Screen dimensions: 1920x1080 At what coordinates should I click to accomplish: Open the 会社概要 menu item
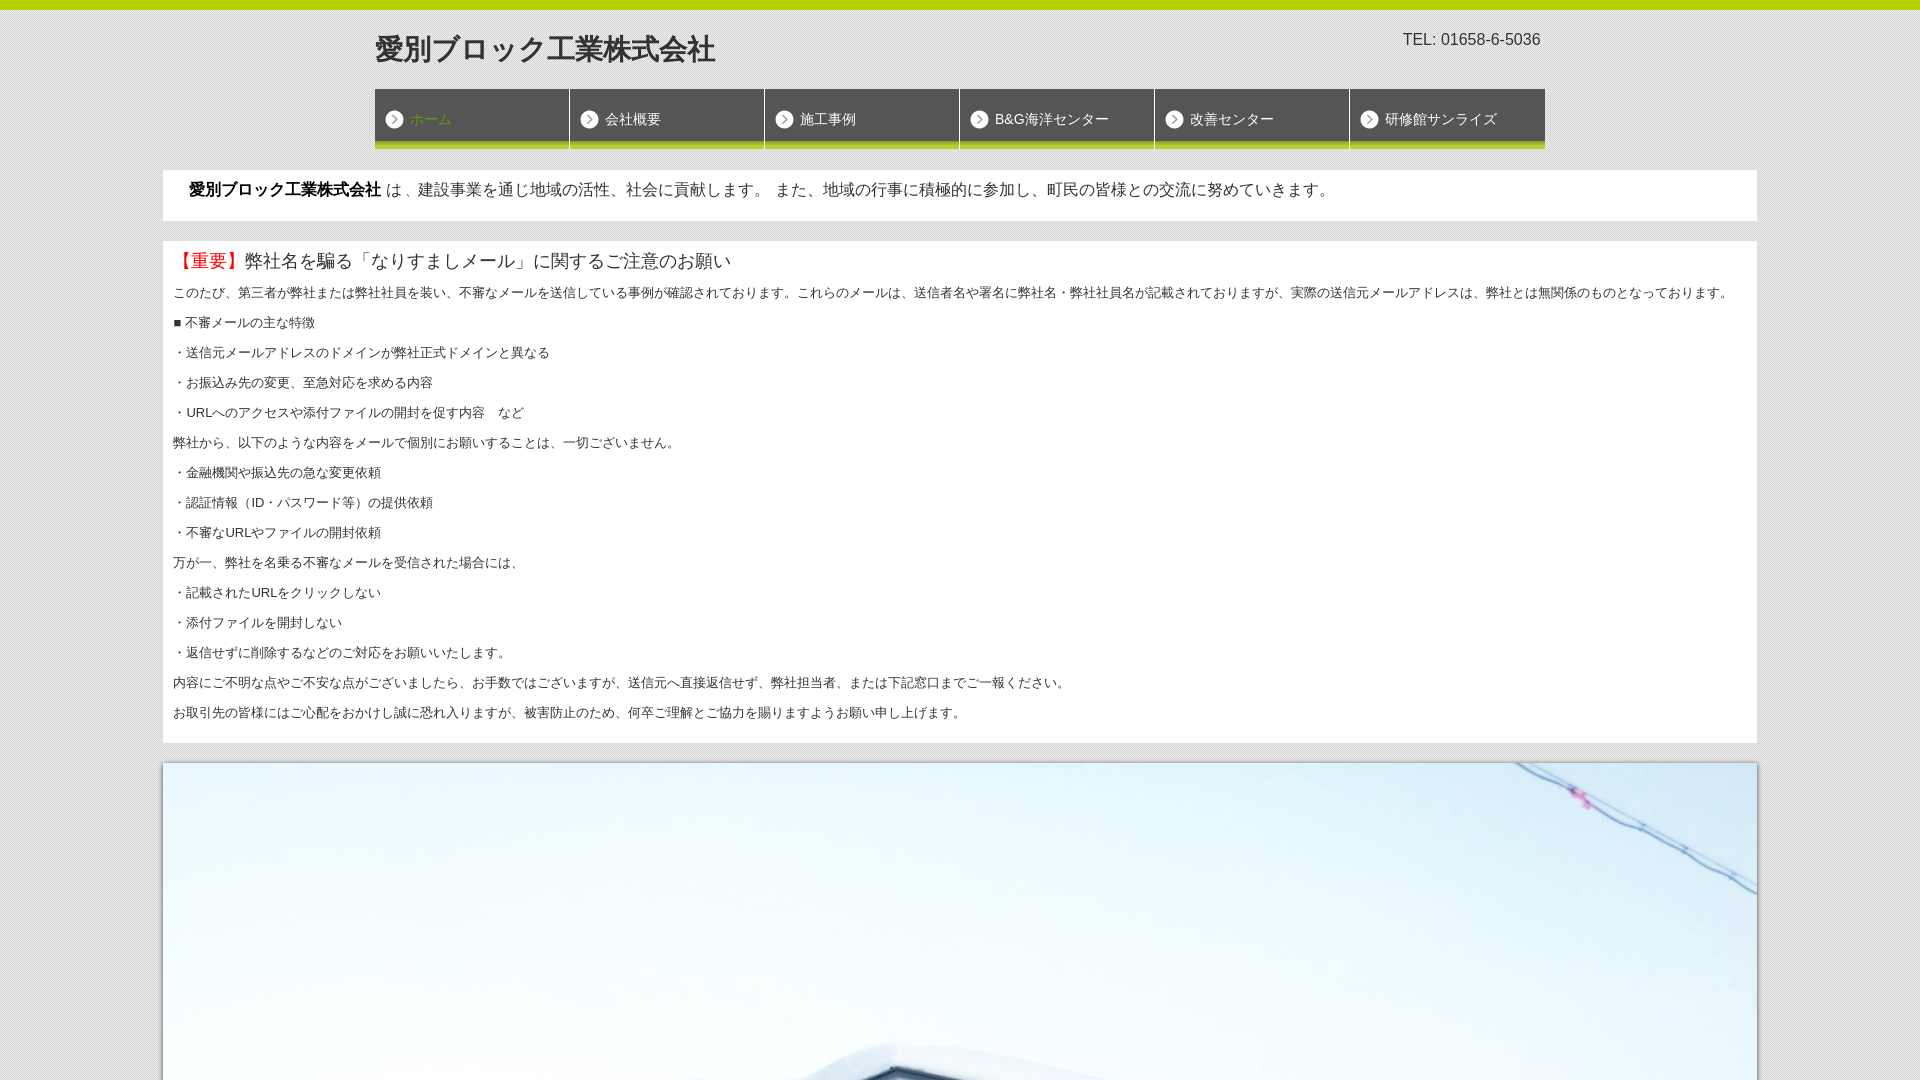coord(667,119)
